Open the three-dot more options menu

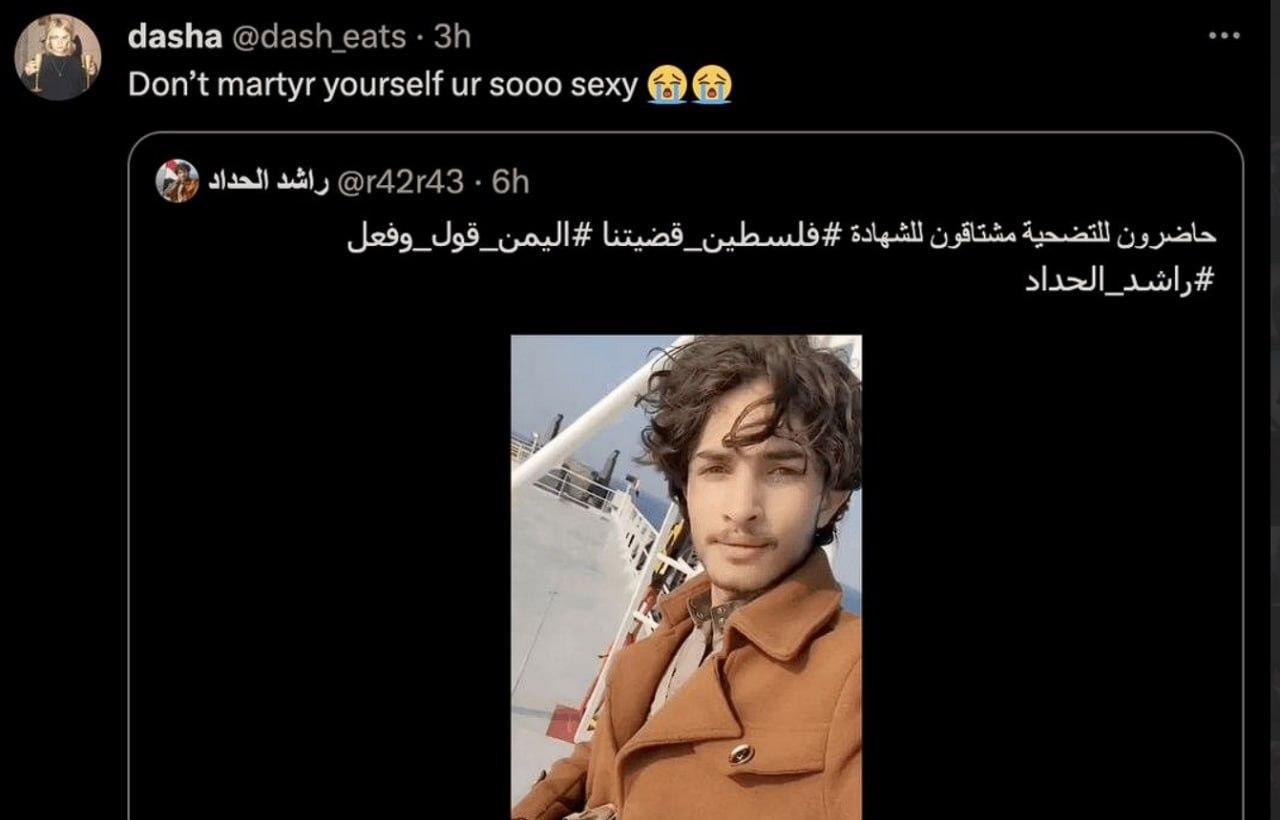1224,35
